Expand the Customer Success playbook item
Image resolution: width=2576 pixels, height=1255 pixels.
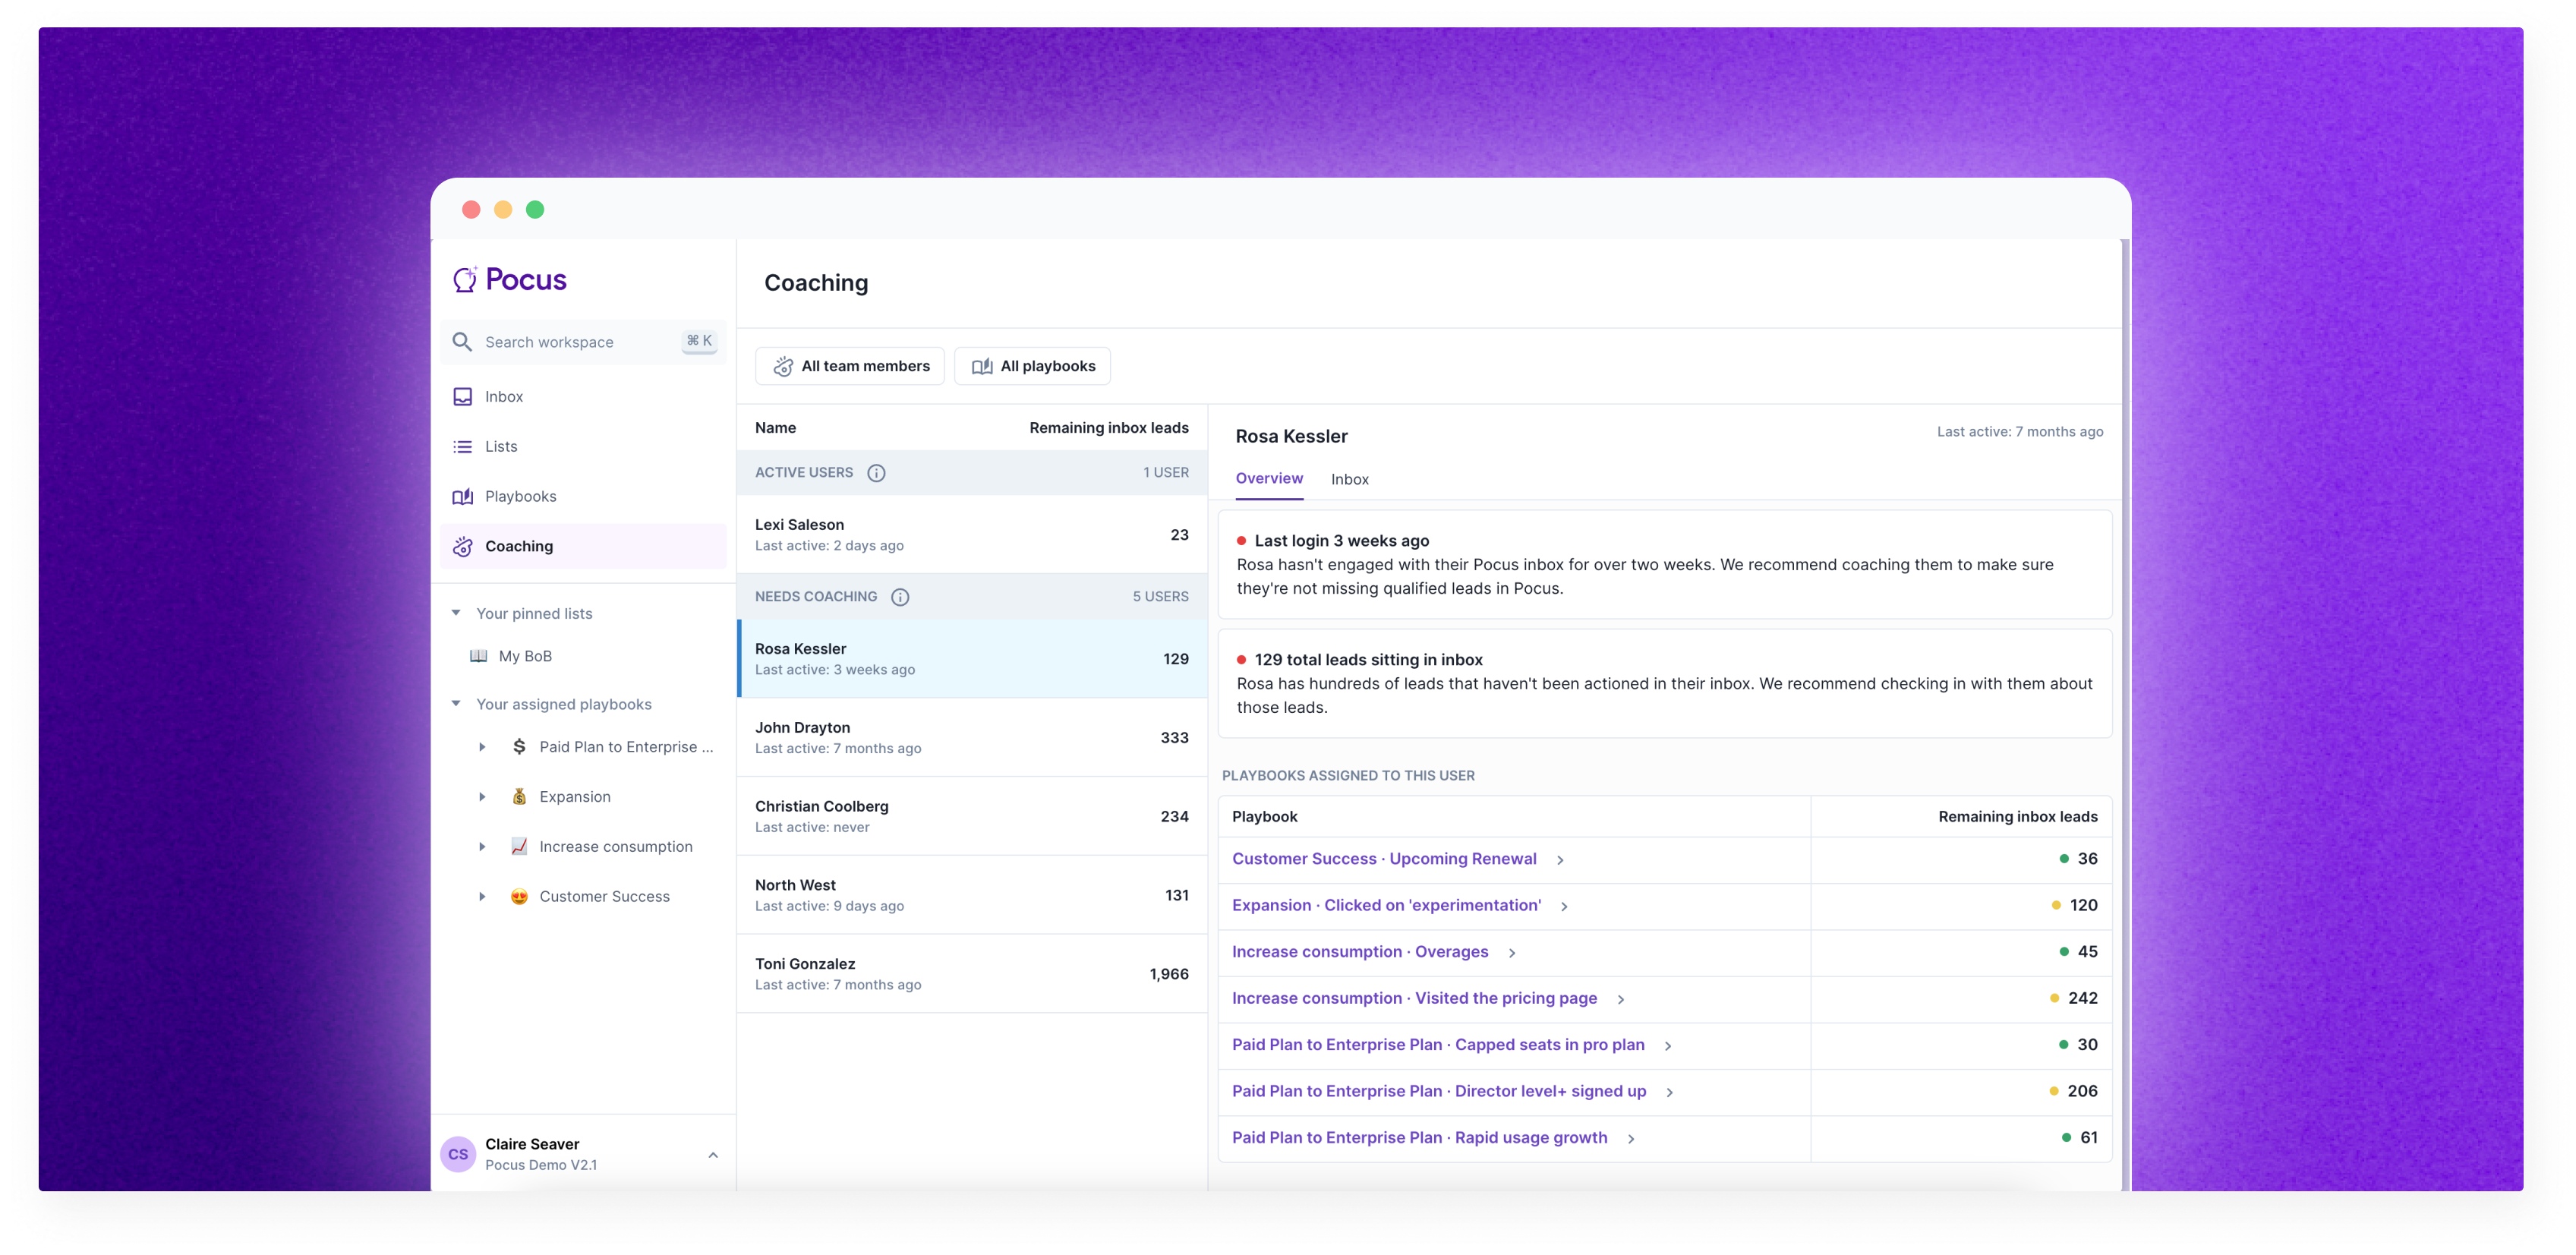[482, 897]
